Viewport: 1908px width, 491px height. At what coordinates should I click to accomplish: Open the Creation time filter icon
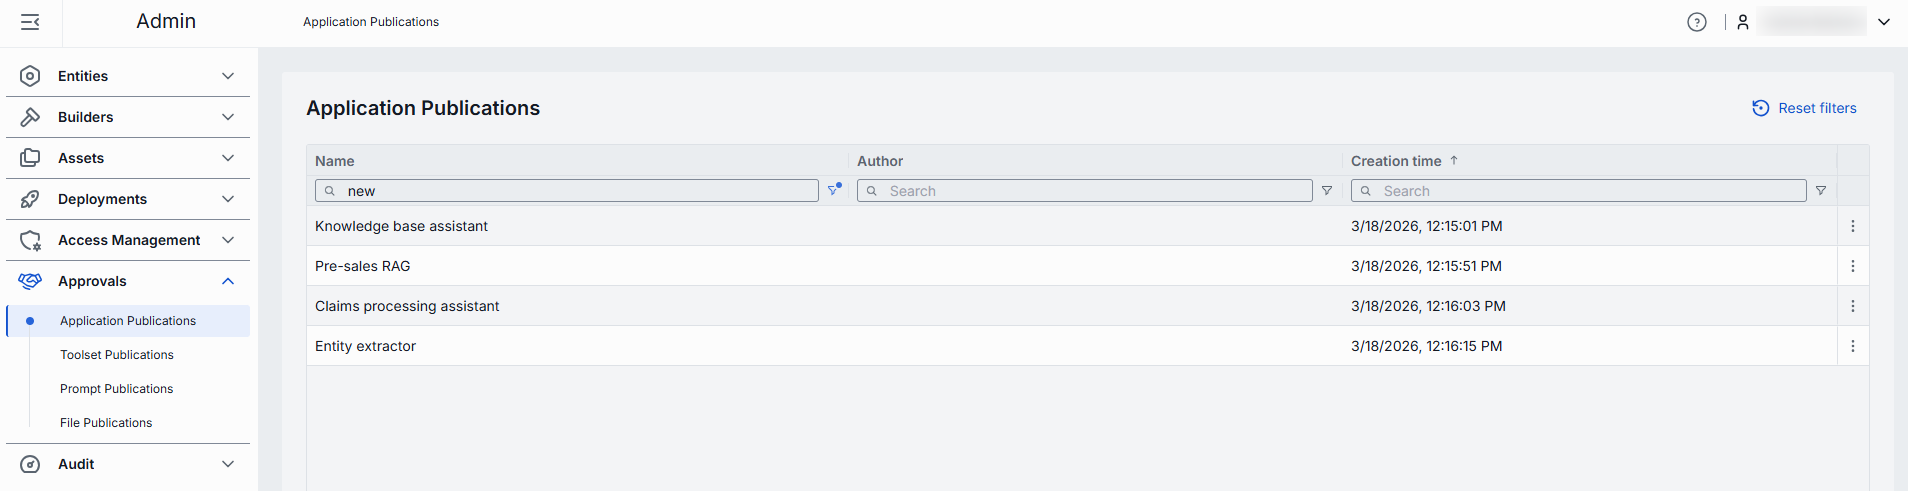pyautogui.click(x=1821, y=191)
